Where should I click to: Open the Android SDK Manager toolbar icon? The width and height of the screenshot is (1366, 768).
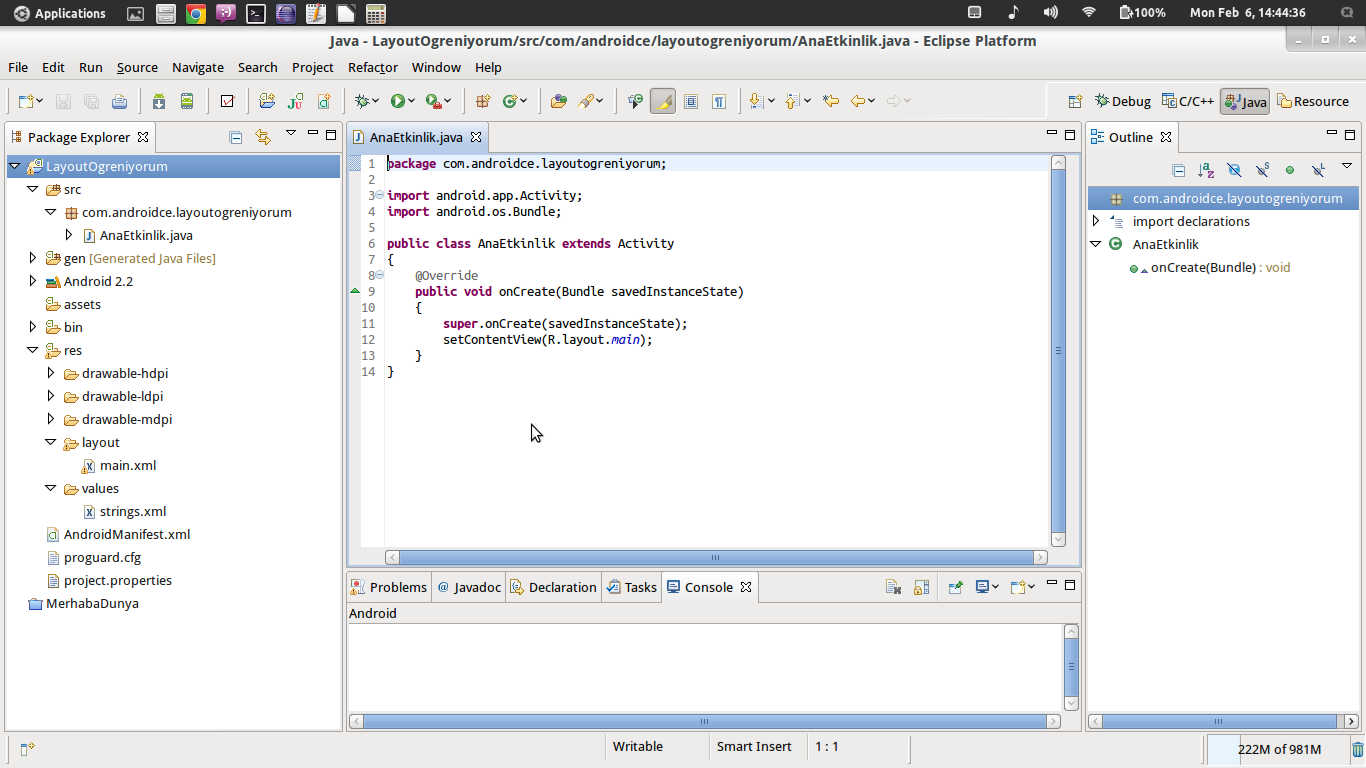(x=159, y=101)
